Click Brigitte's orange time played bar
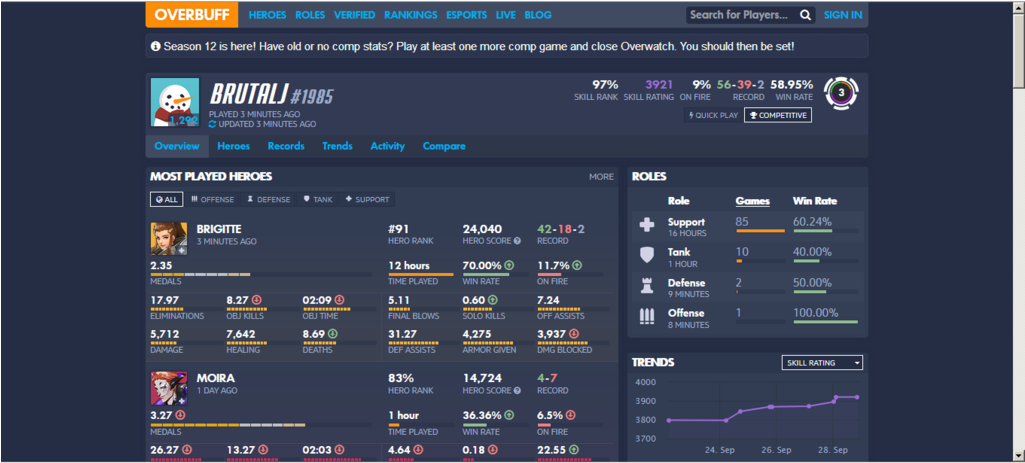The height and width of the screenshot is (463, 1025). click(x=420, y=274)
